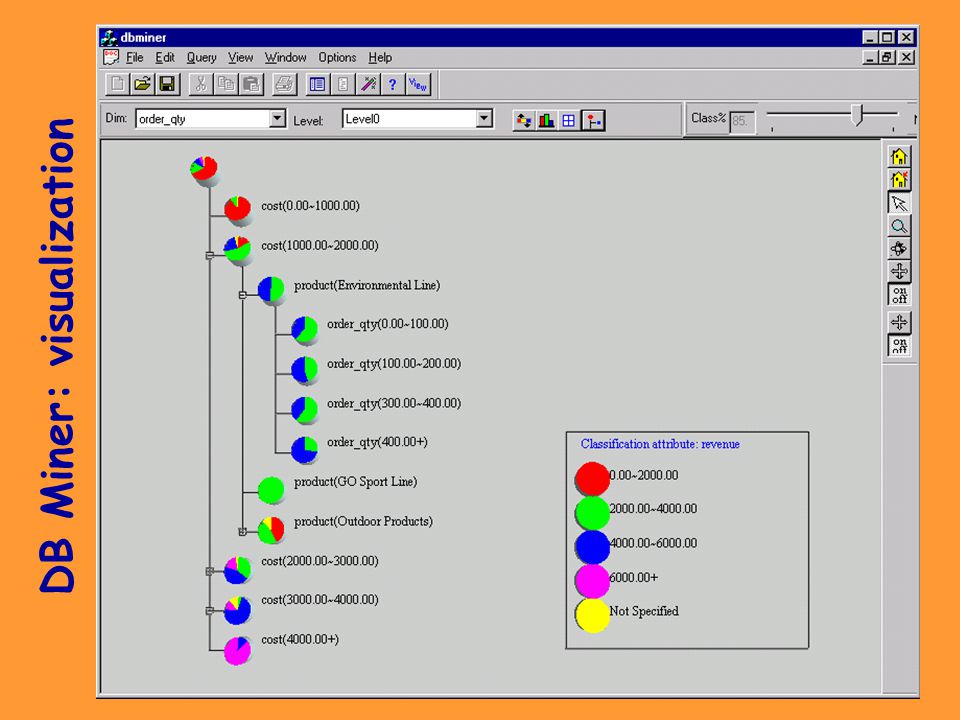Click the cost(2000.00~3000.00) label
960x720 pixels.
point(320,561)
